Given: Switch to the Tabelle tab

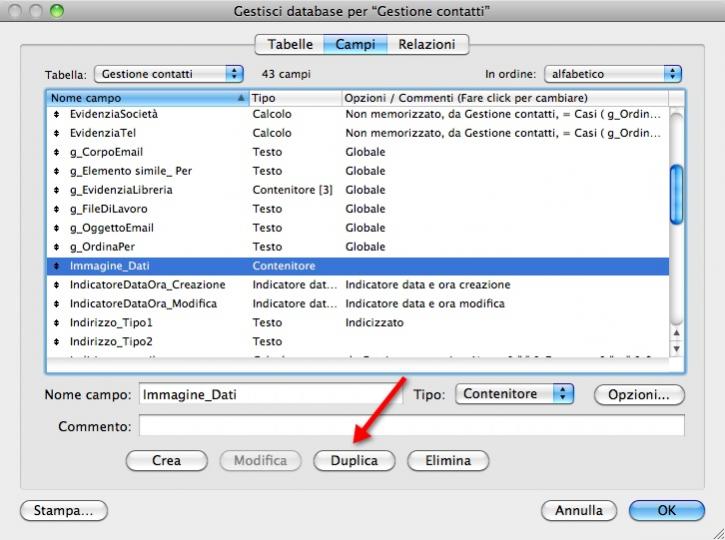Looking at the screenshot, I should [x=290, y=45].
